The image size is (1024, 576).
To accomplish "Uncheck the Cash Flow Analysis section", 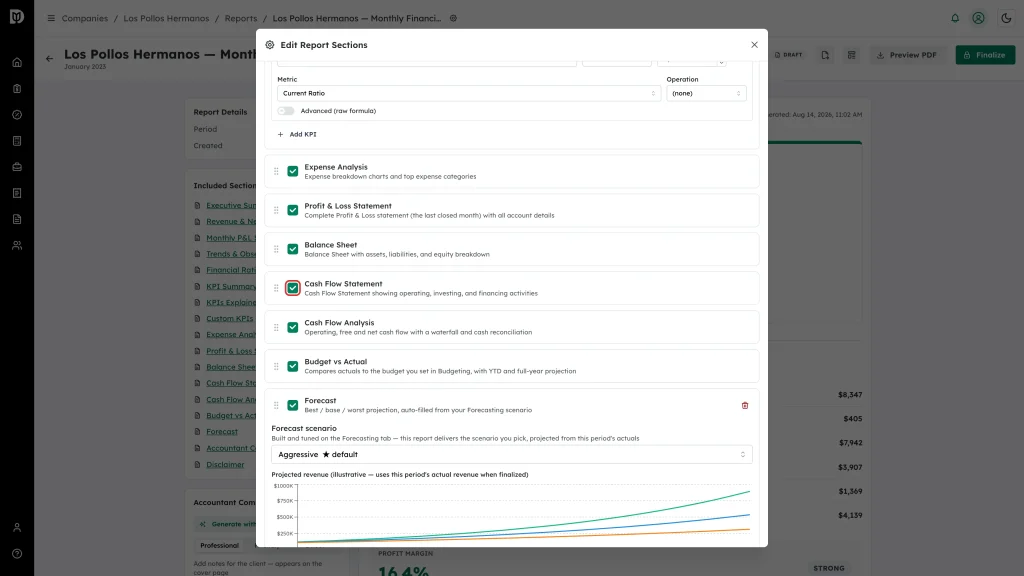I will 293,327.
